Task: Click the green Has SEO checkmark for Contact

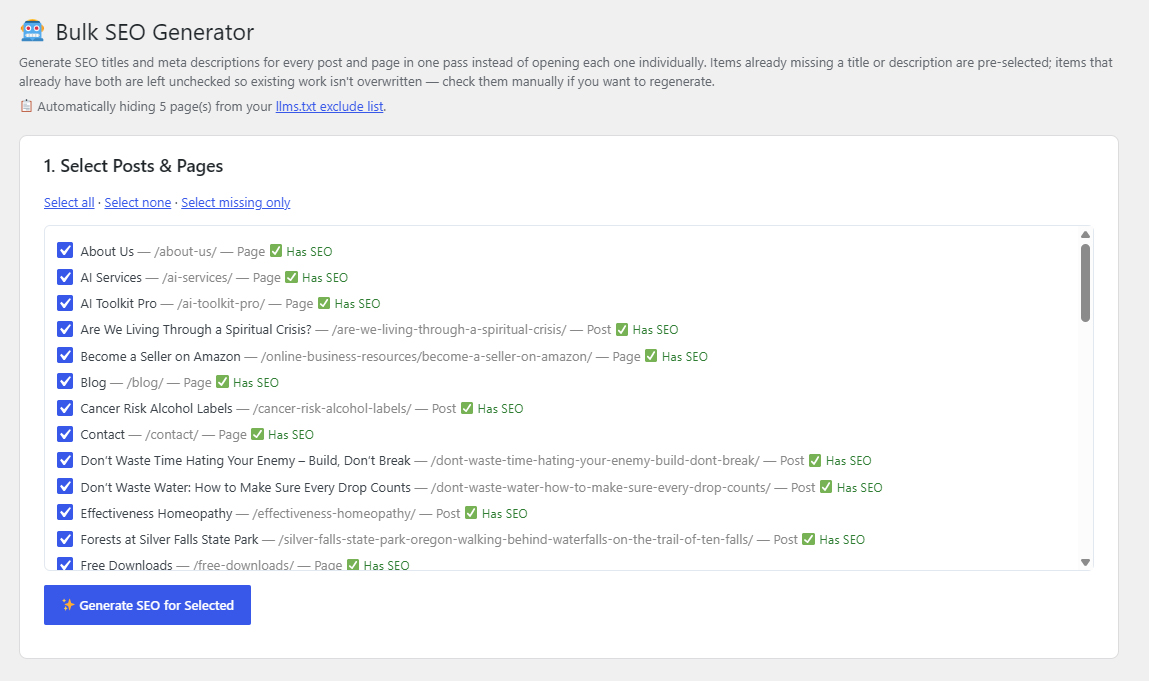Action: coord(257,434)
